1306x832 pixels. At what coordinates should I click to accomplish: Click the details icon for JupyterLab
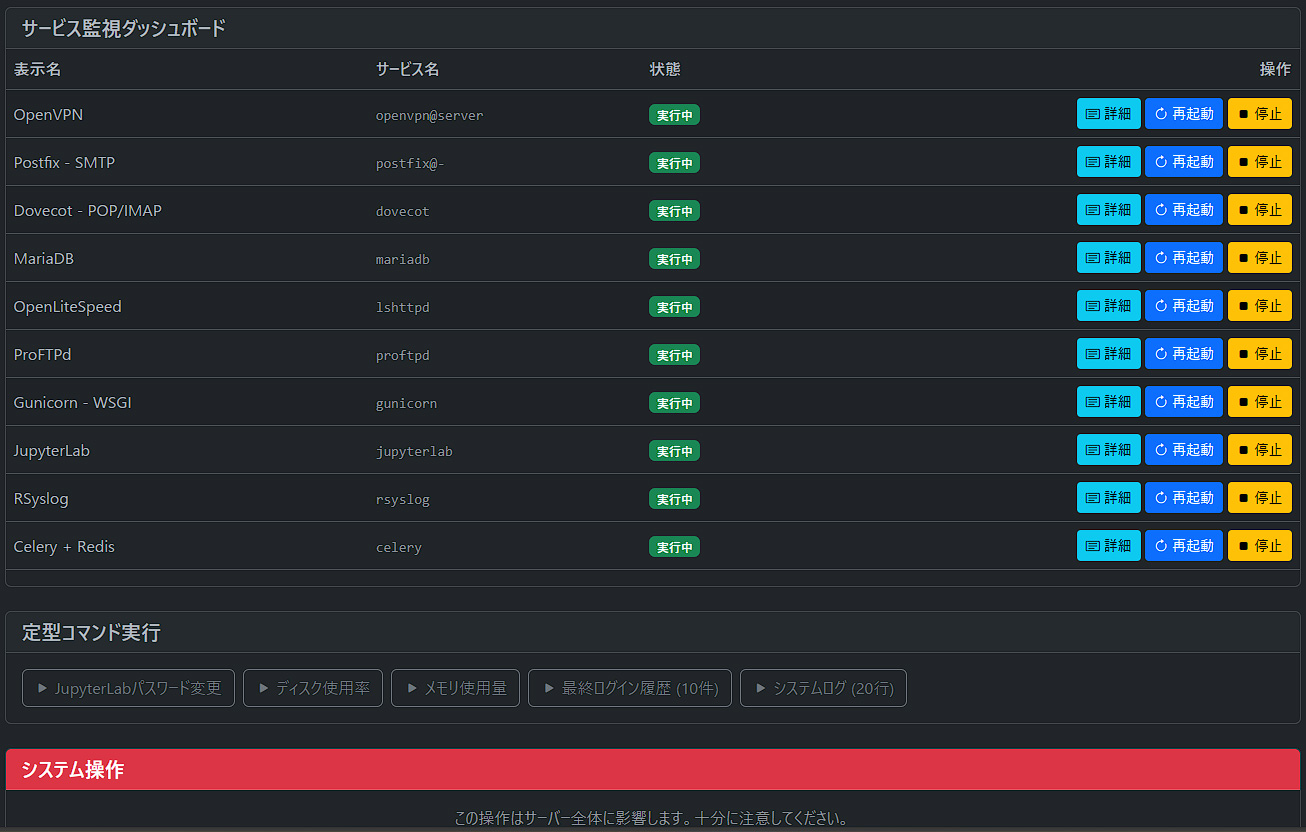pyautogui.click(x=1092, y=449)
